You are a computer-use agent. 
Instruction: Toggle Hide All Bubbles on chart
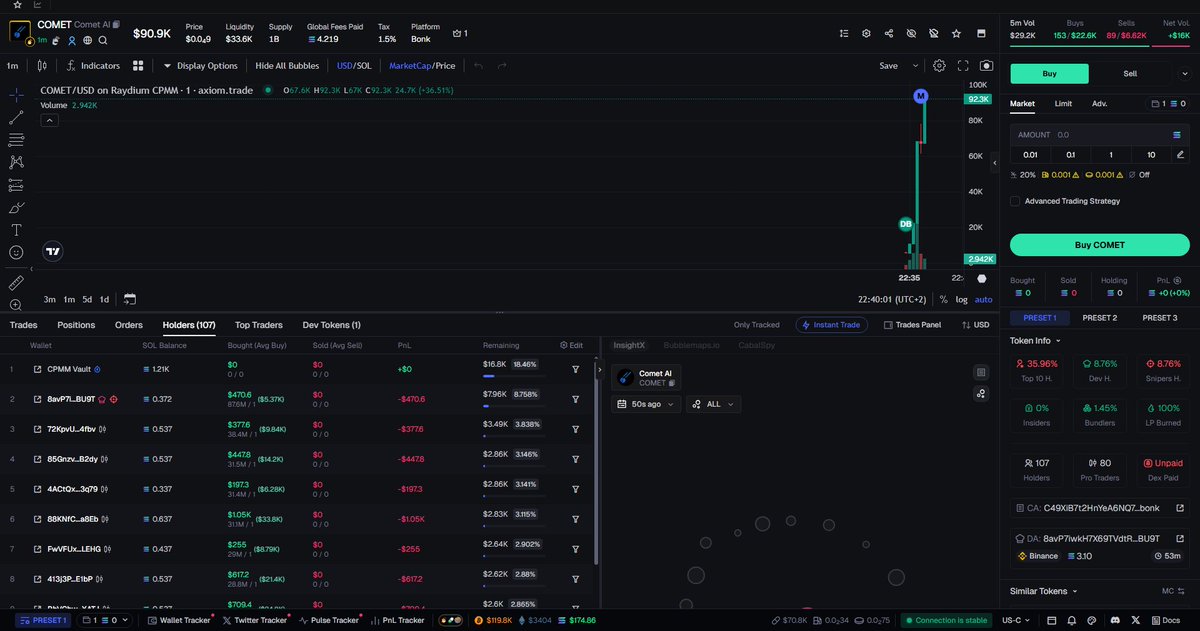pos(287,66)
